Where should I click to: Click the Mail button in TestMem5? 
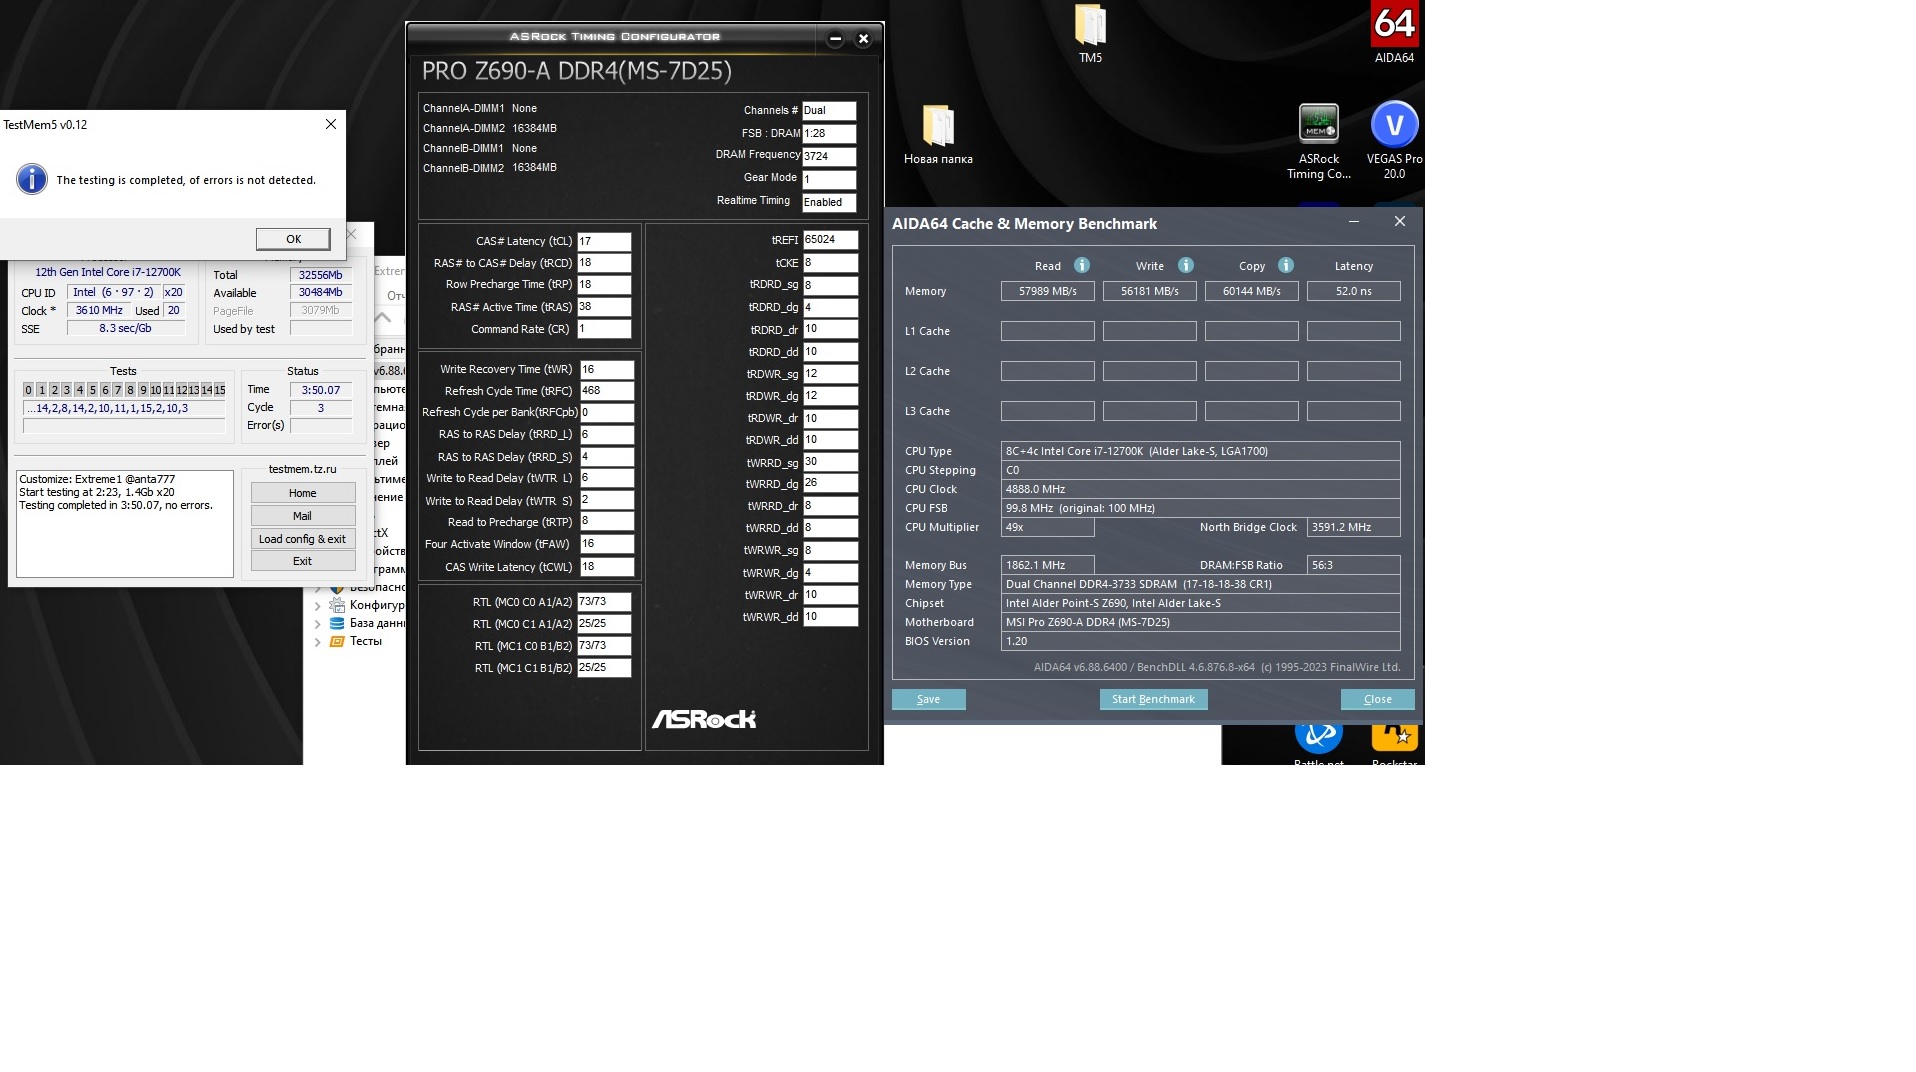click(x=303, y=516)
